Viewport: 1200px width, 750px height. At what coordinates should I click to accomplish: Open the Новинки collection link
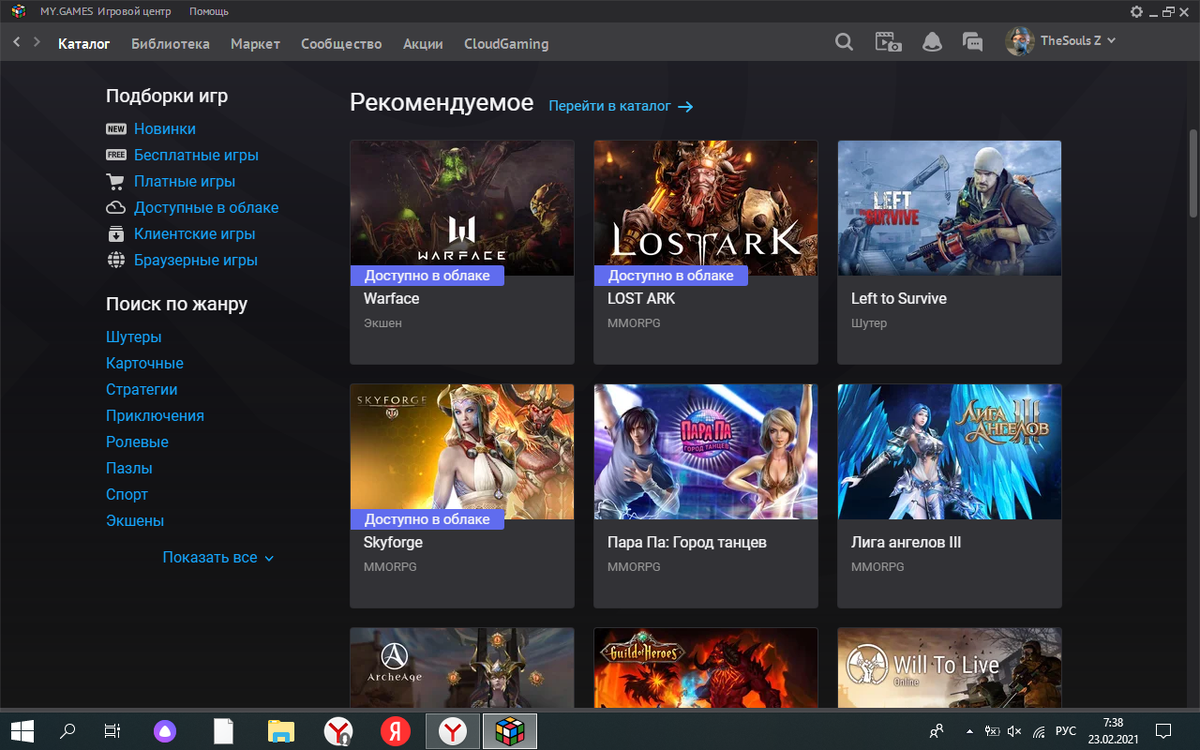pos(165,129)
